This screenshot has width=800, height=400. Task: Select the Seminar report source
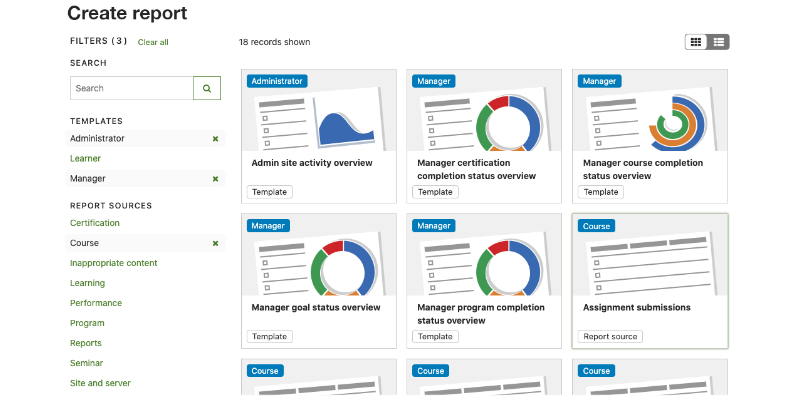87,363
